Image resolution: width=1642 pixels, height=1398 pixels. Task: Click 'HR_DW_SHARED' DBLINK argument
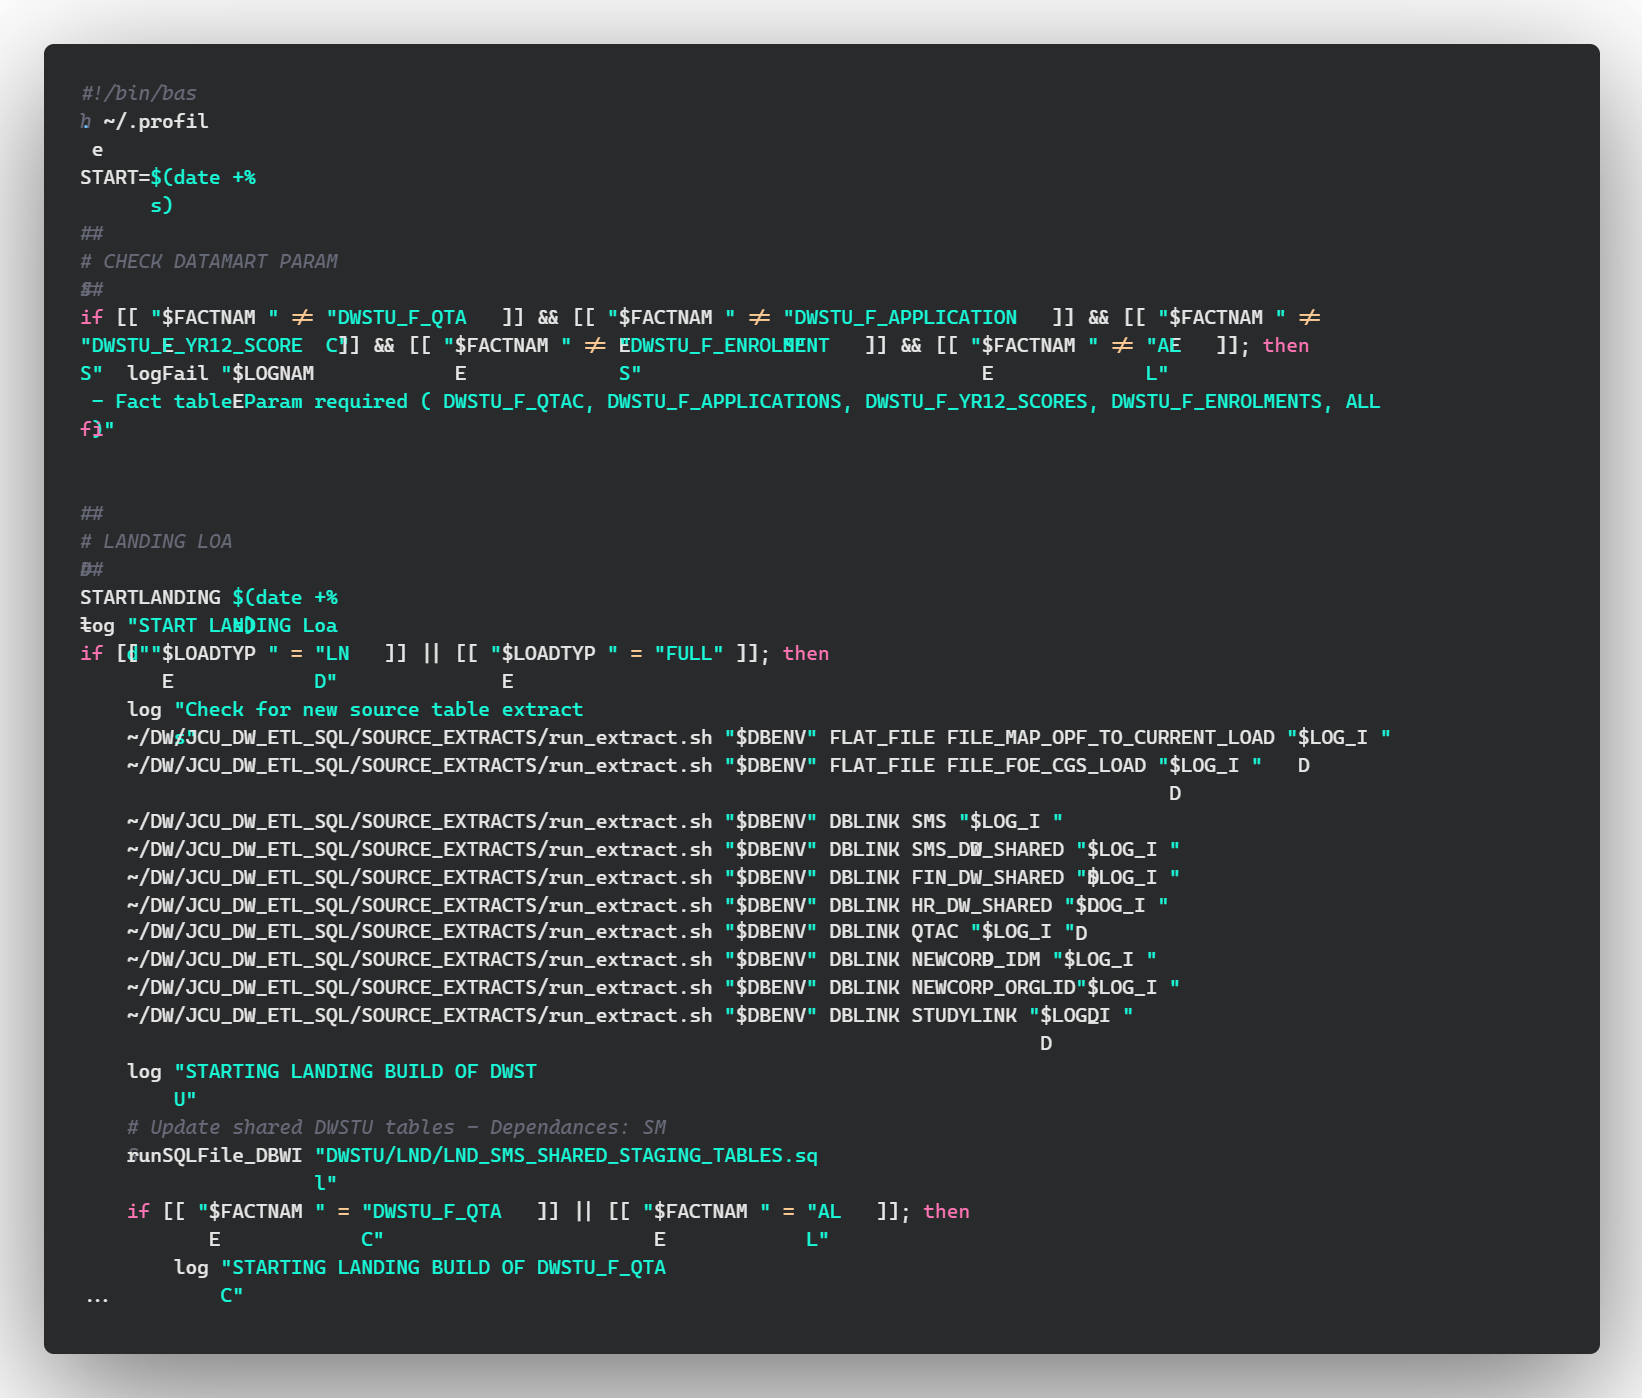pos(982,905)
